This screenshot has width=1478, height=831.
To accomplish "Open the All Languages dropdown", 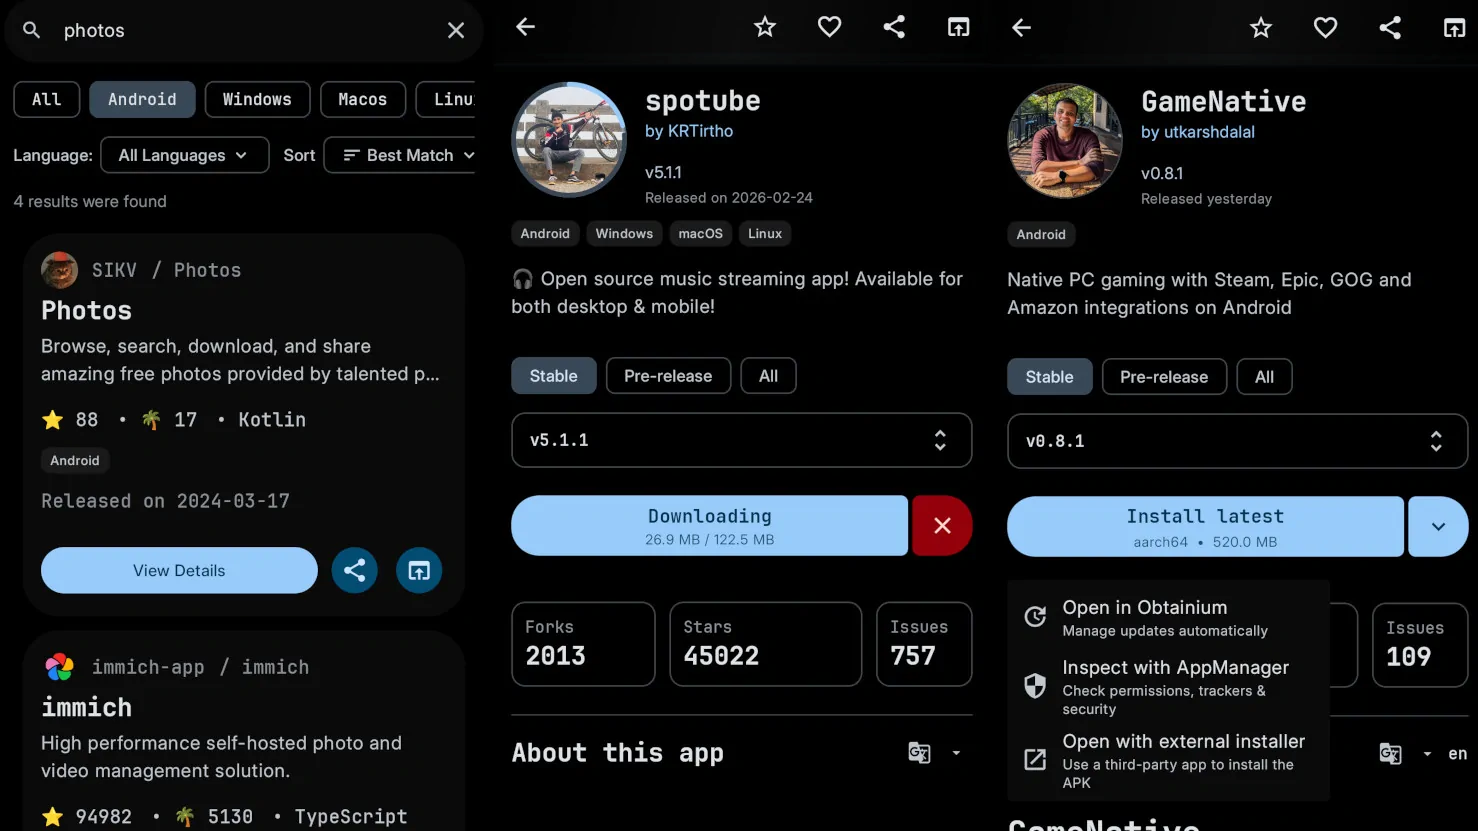I will click(184, 155).
